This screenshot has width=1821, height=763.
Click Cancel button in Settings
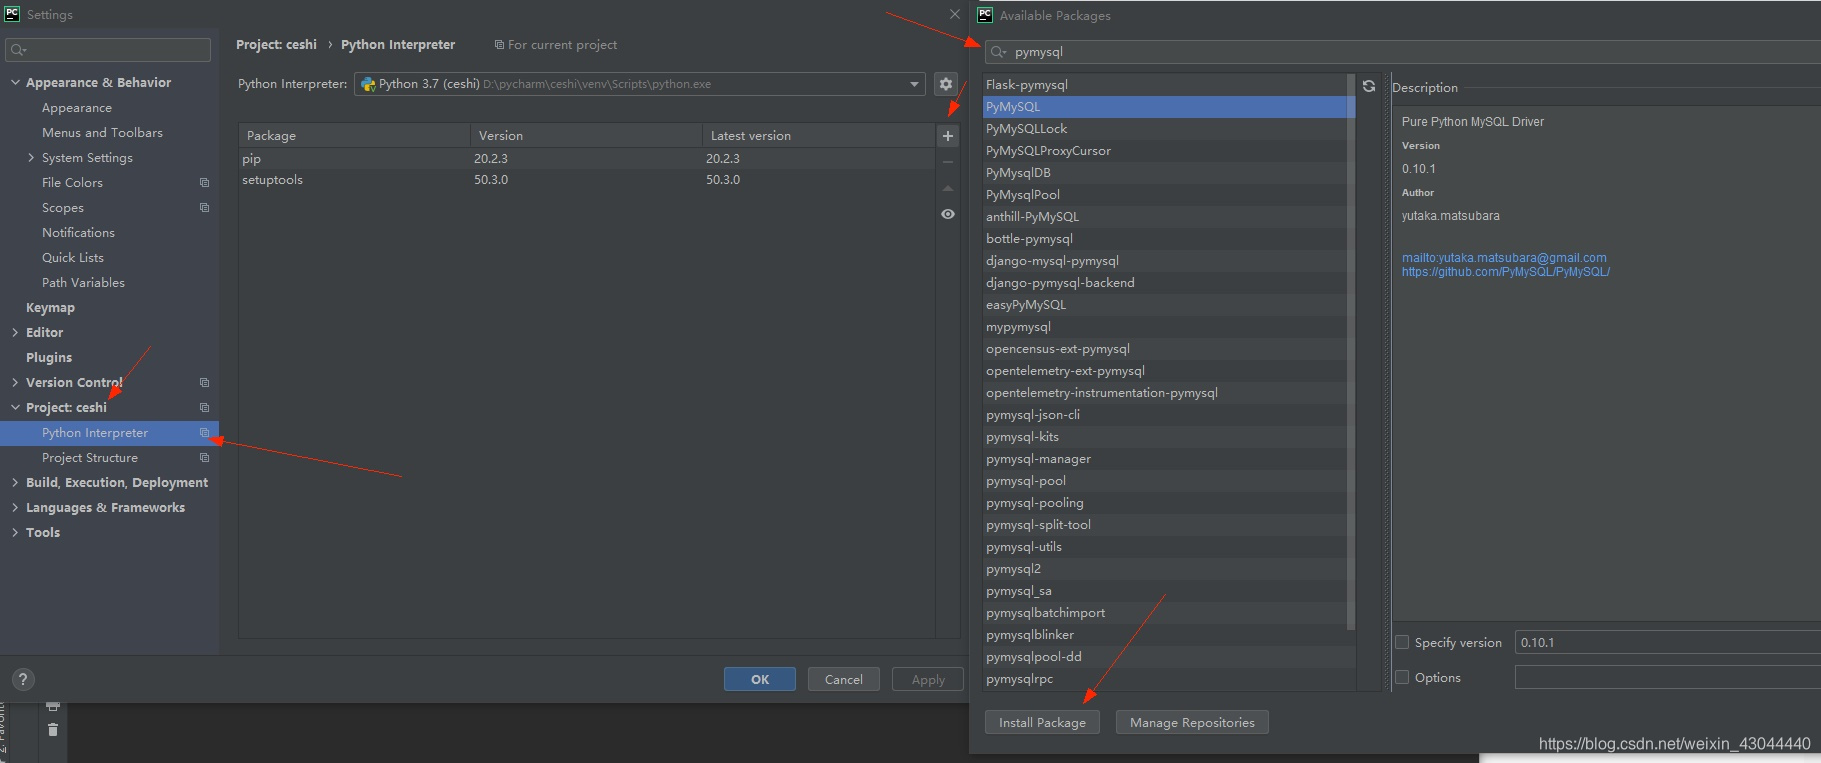tap(844, 679)
